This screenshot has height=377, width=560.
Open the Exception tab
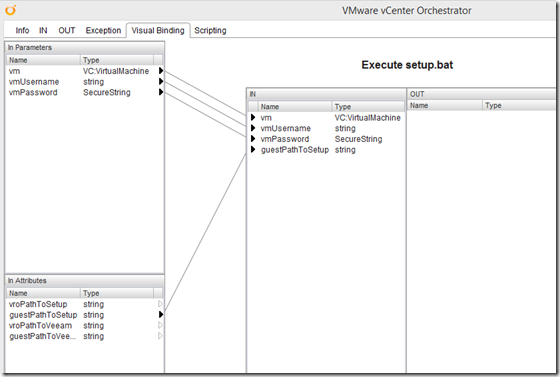pos(103,30)
